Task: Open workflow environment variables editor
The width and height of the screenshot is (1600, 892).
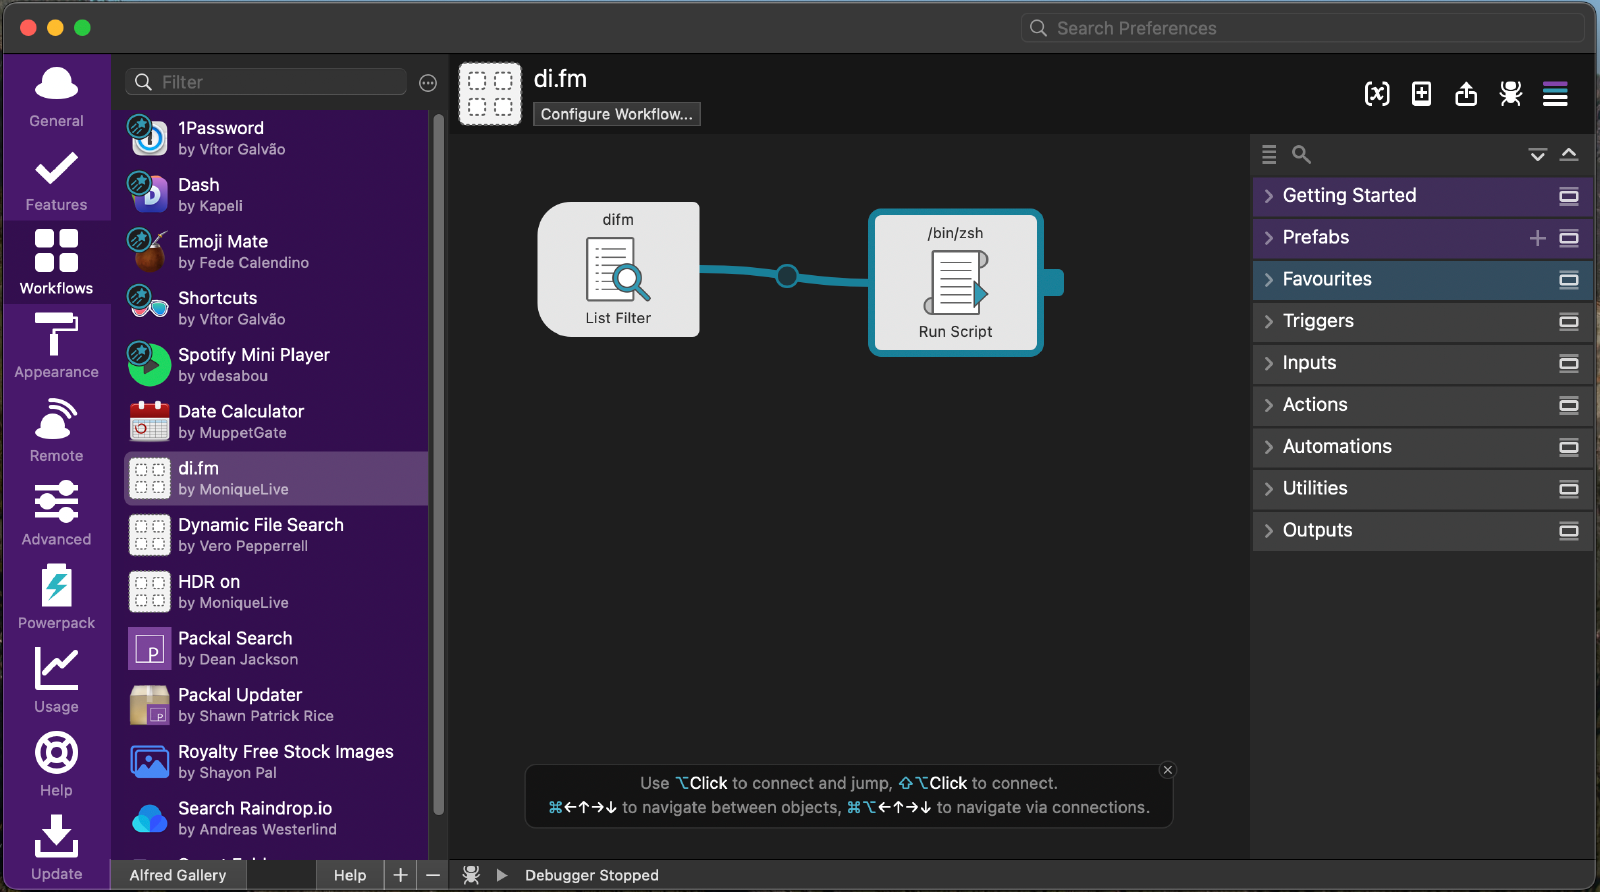Action: click(x=1377, y=94)
